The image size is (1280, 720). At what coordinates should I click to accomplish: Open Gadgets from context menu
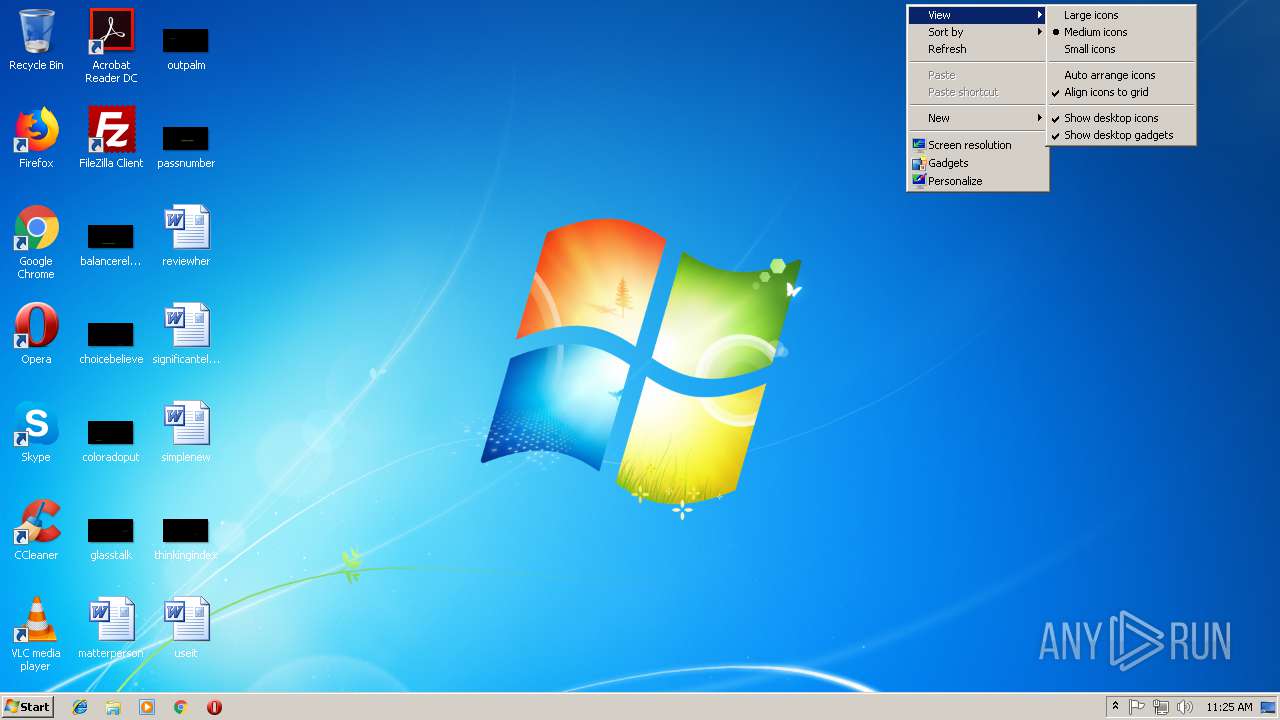[x=977, y=163]
